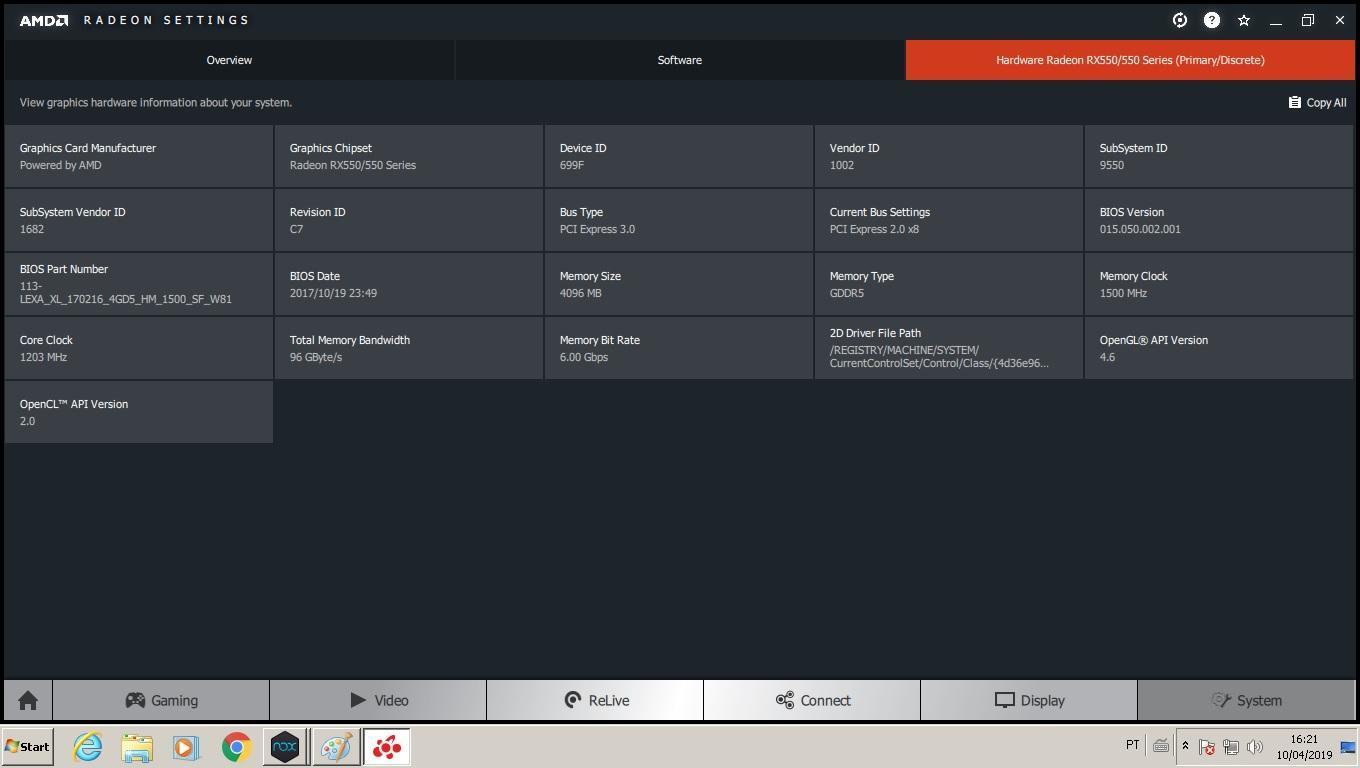Click the SubSystem ID 9550 tile

(1219, 156)
